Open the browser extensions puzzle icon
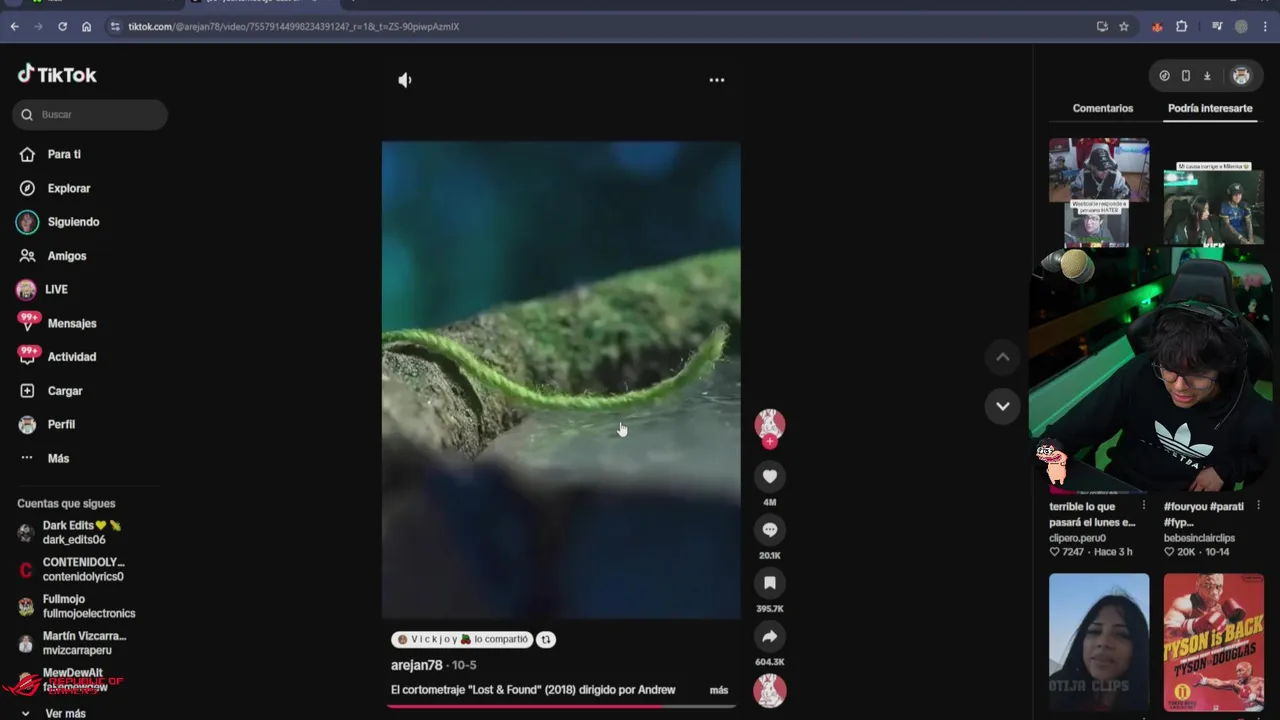Viewport: 1280px width, 720px height. coord(1181,27)
